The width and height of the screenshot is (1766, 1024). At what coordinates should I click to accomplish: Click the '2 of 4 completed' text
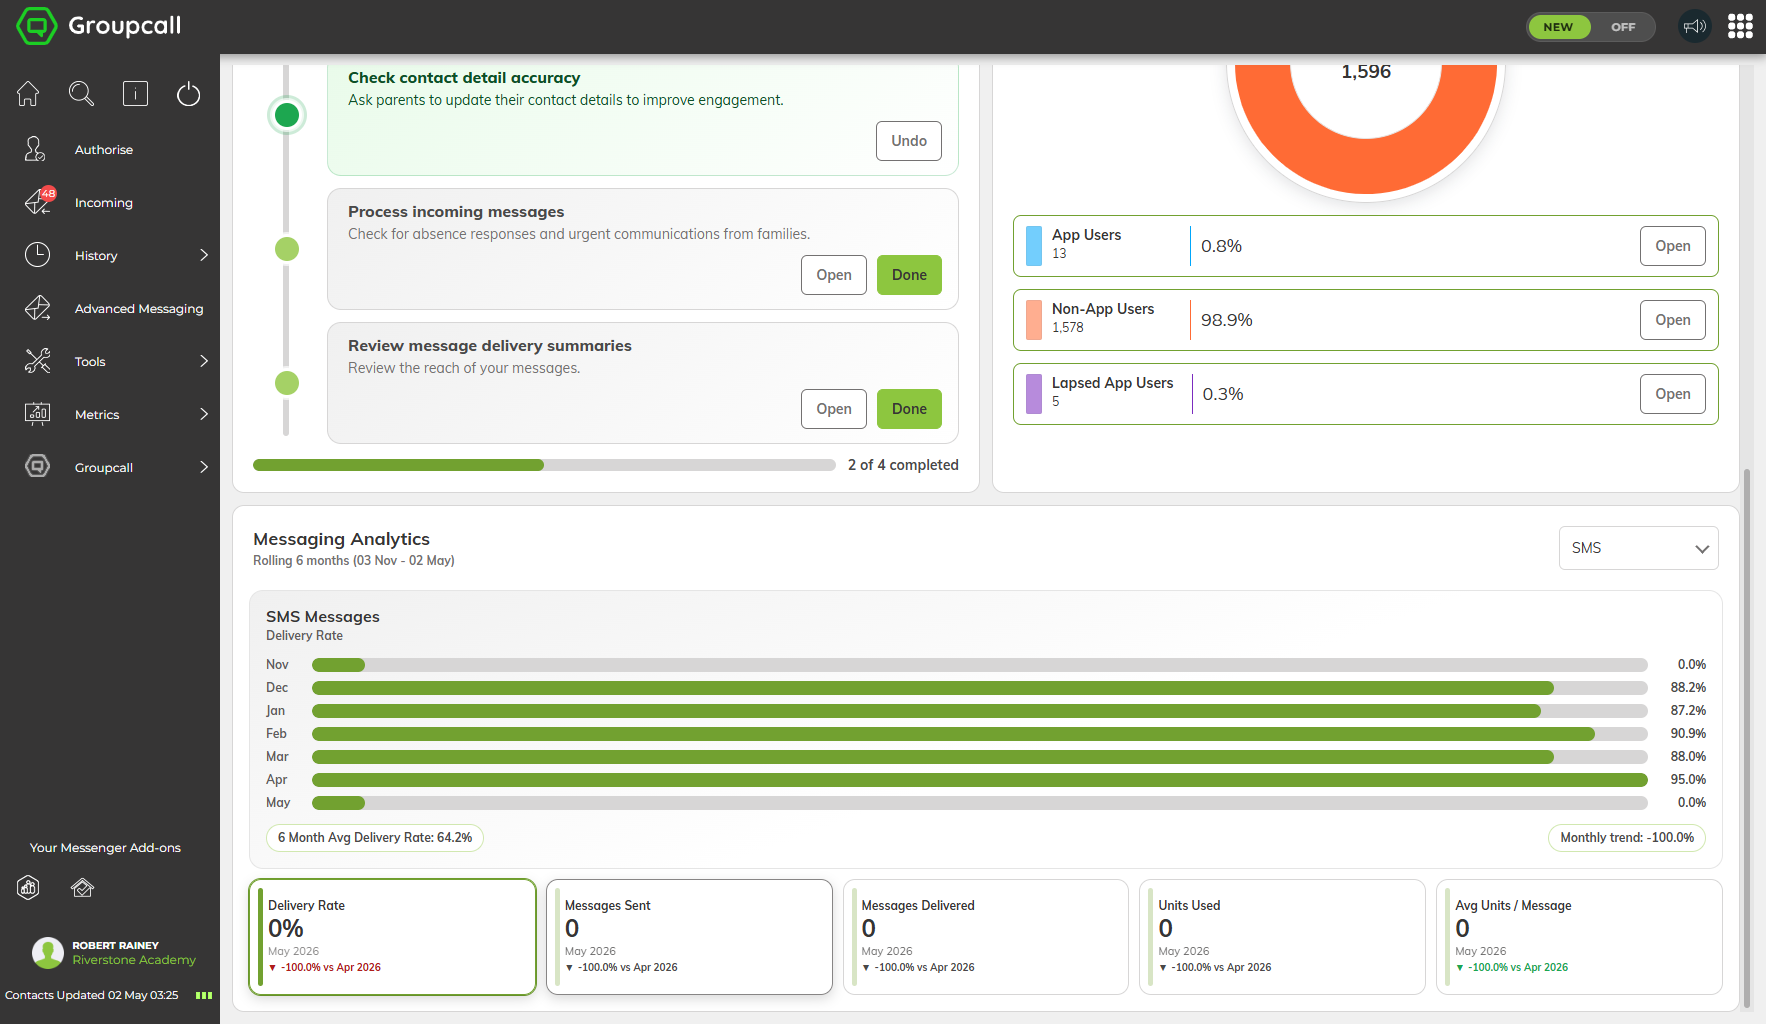[x=903, y=465]
